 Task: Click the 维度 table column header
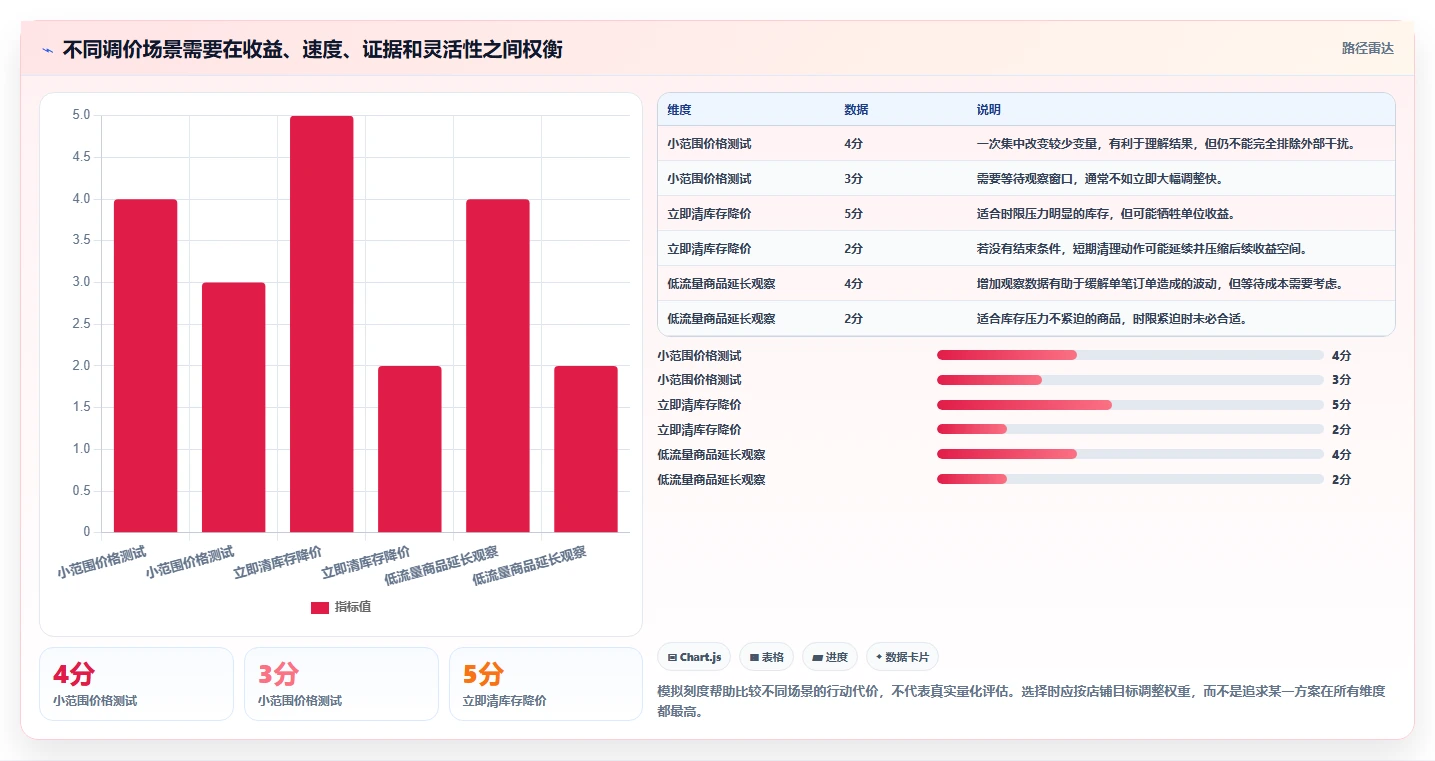tap(679, 110)
